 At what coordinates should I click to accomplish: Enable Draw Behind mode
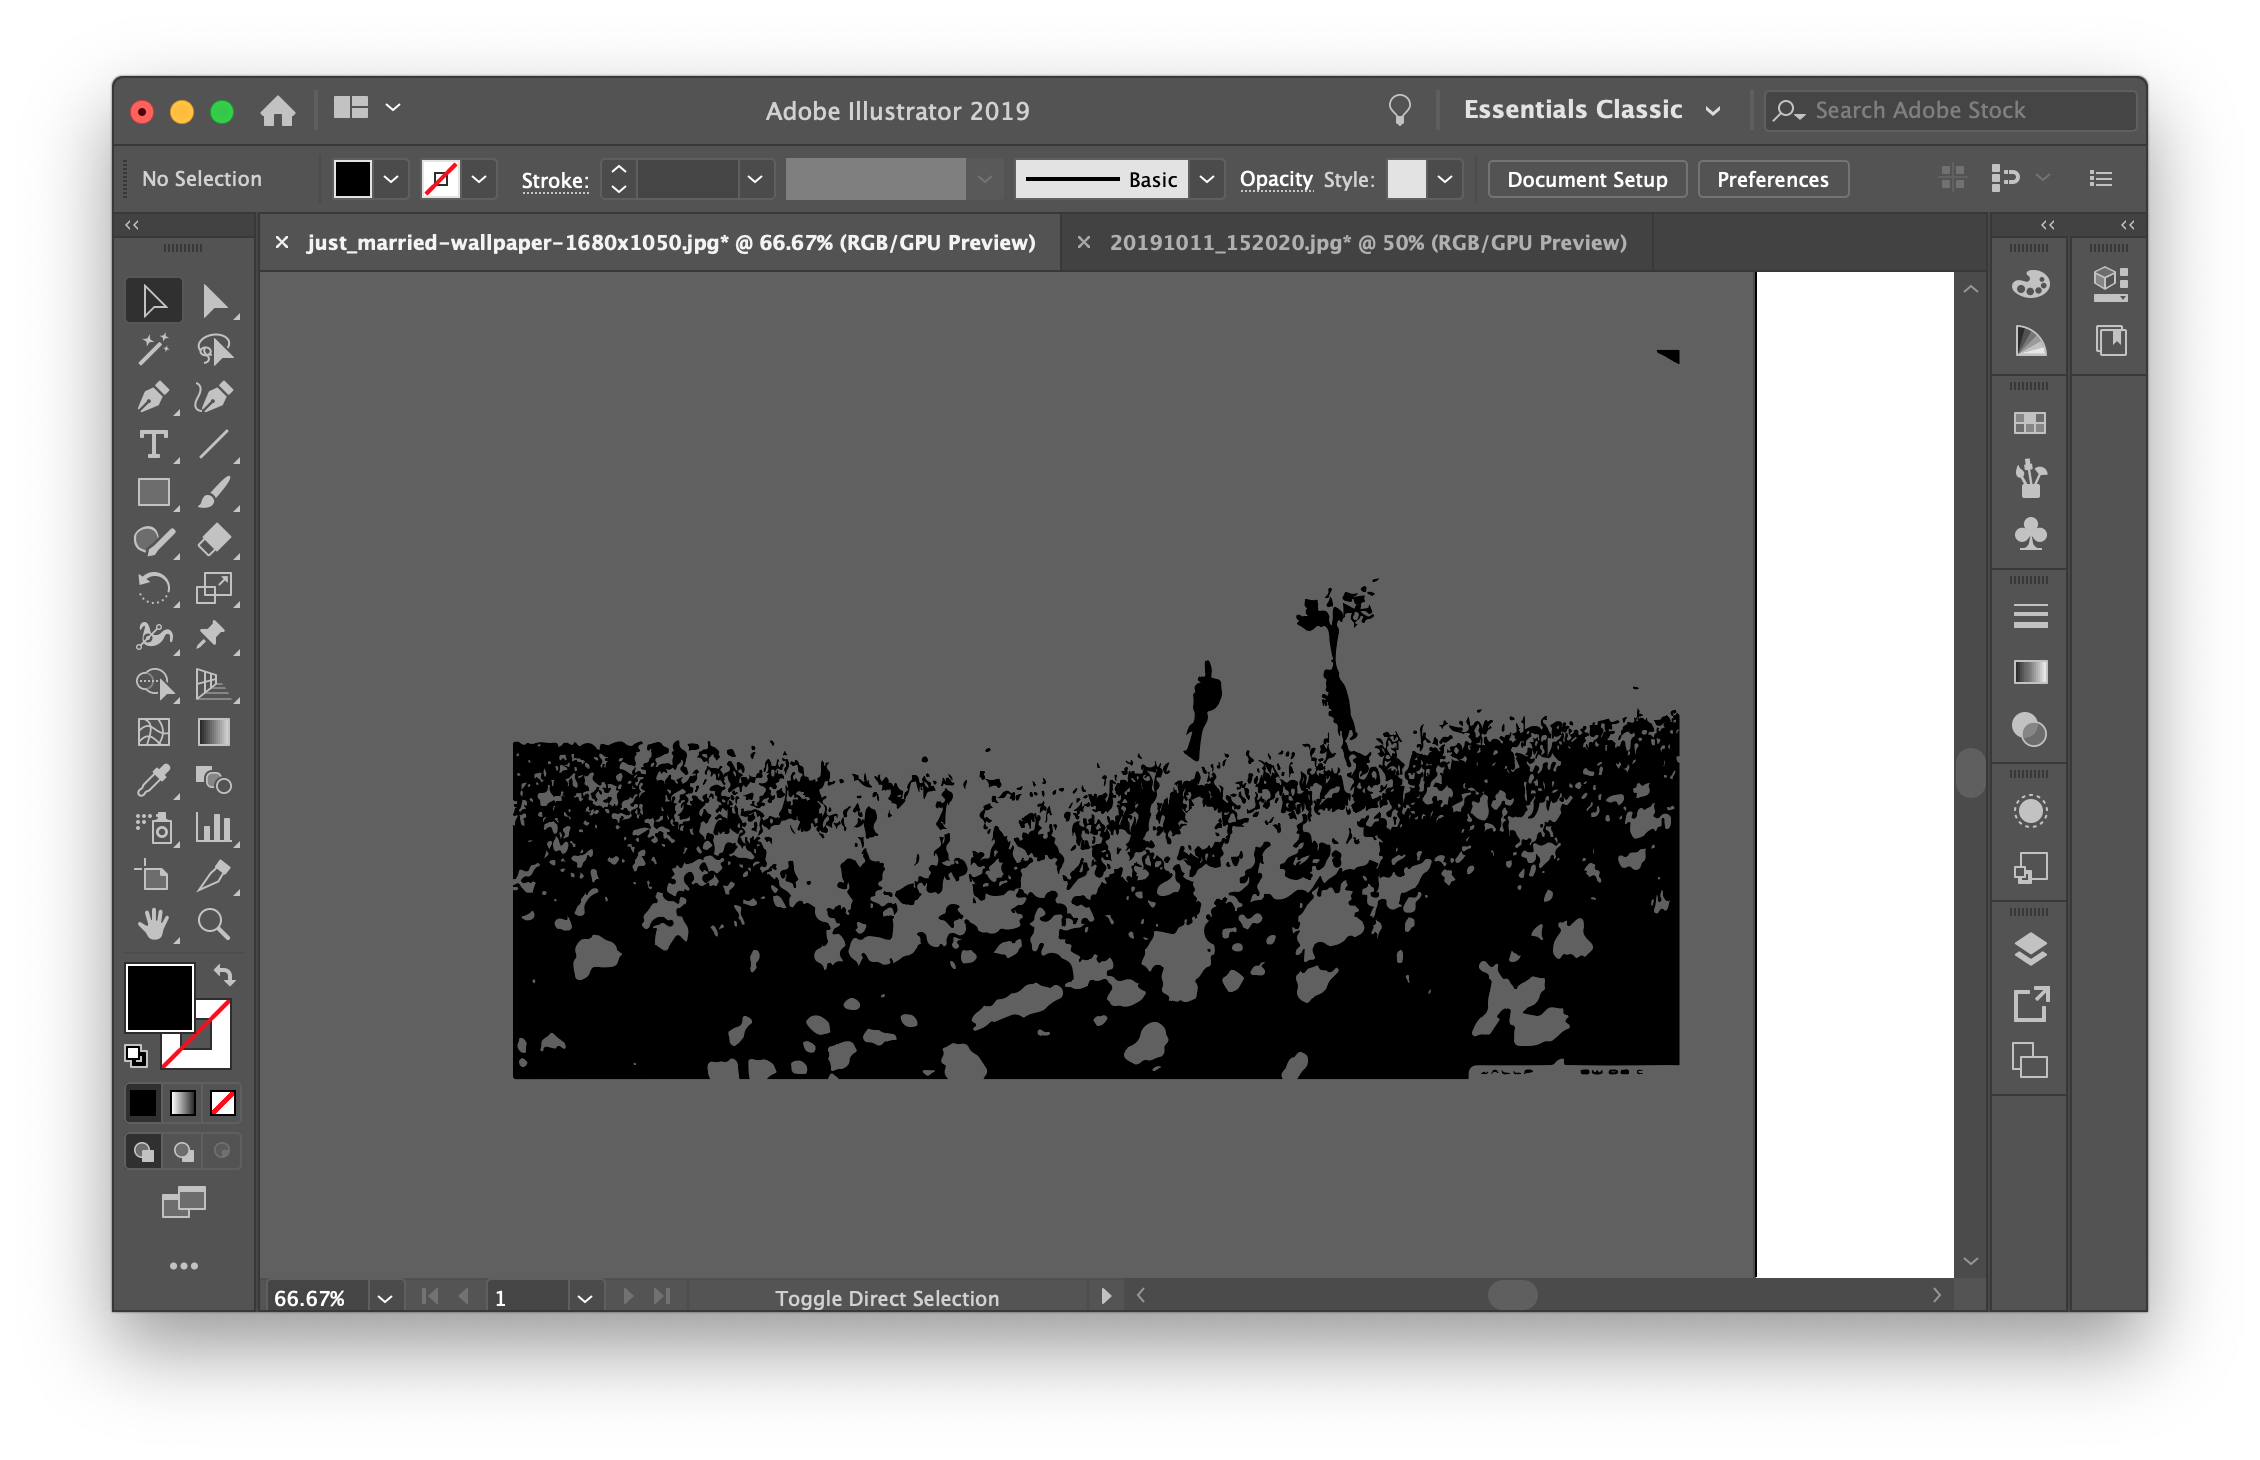click(x=183, y=1151)
